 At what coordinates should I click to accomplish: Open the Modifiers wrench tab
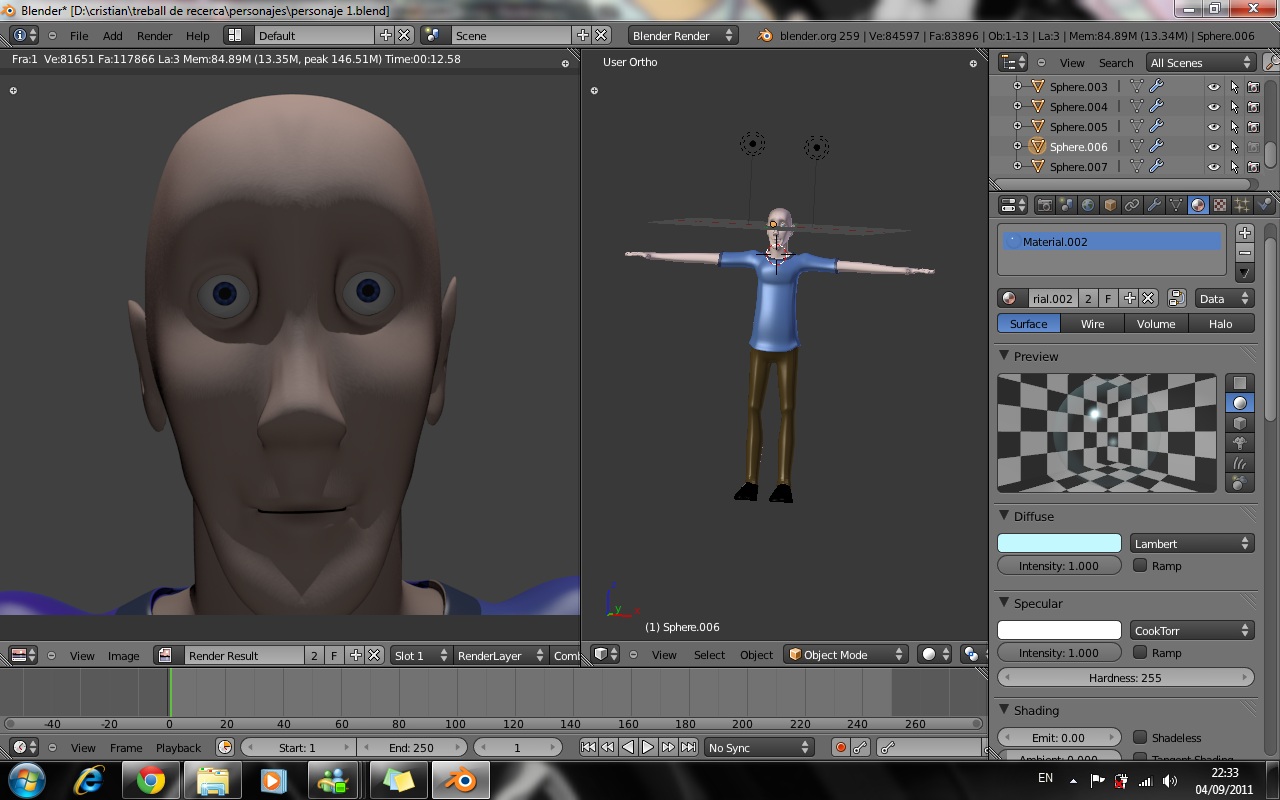(x=1154, y=205)
